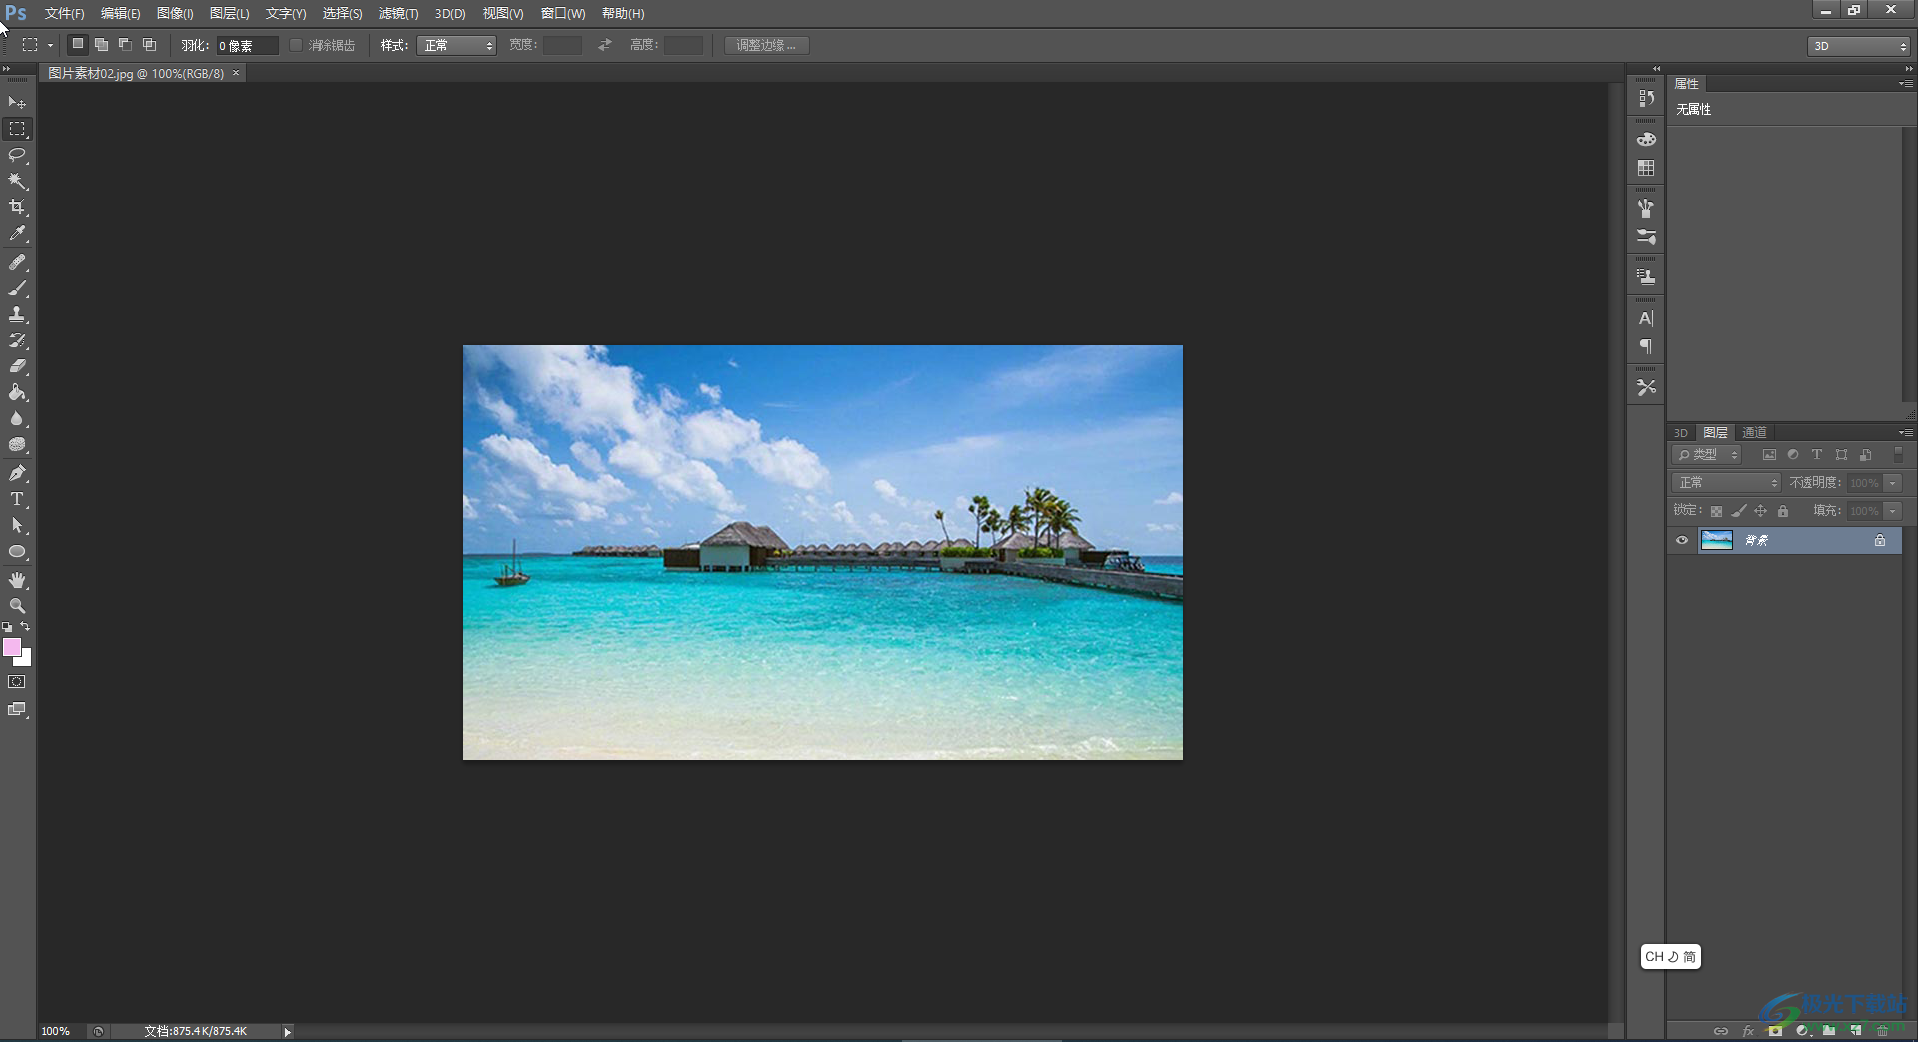Select the Brush tool
The image size is (1918, 1042).
(17, 288)
